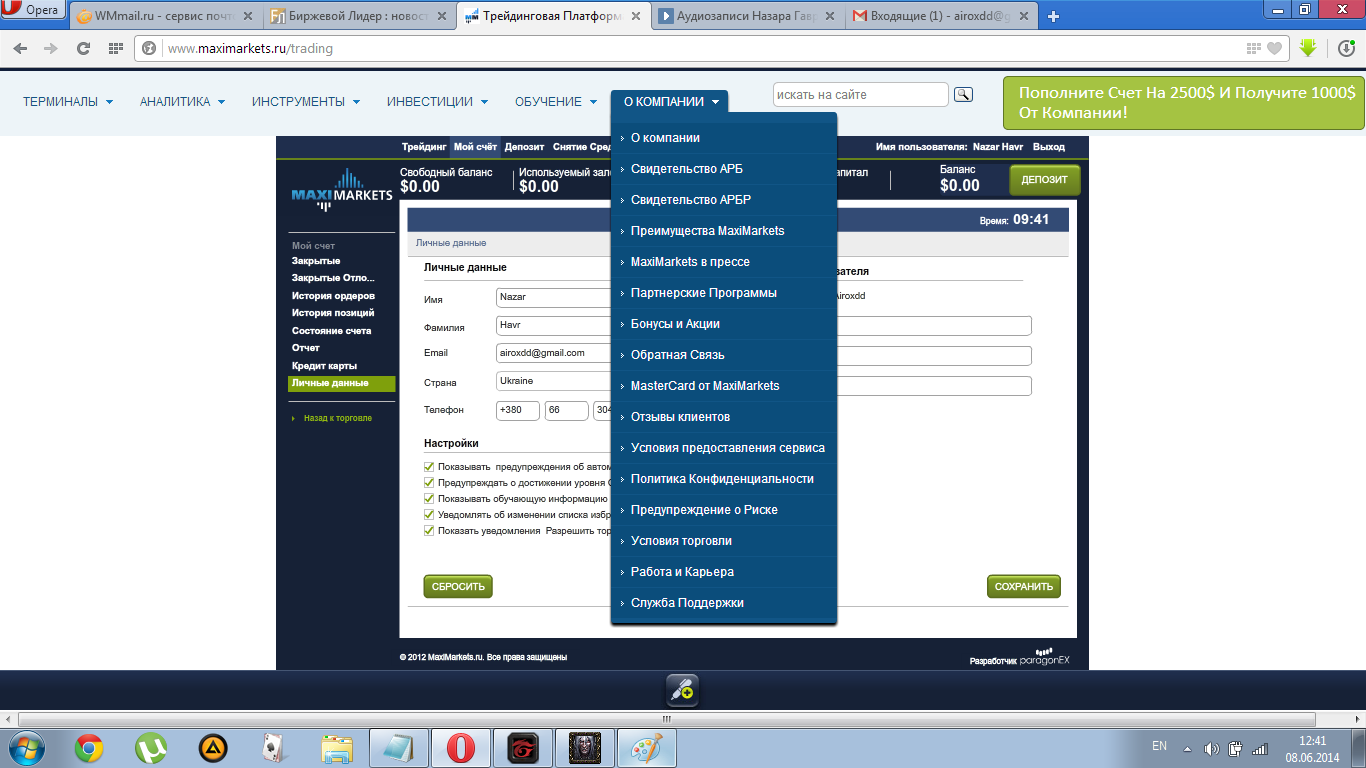The height and width of the screenshot is (768, 1366).
Task: Open Windows Start menu
Action: (26, 747)
